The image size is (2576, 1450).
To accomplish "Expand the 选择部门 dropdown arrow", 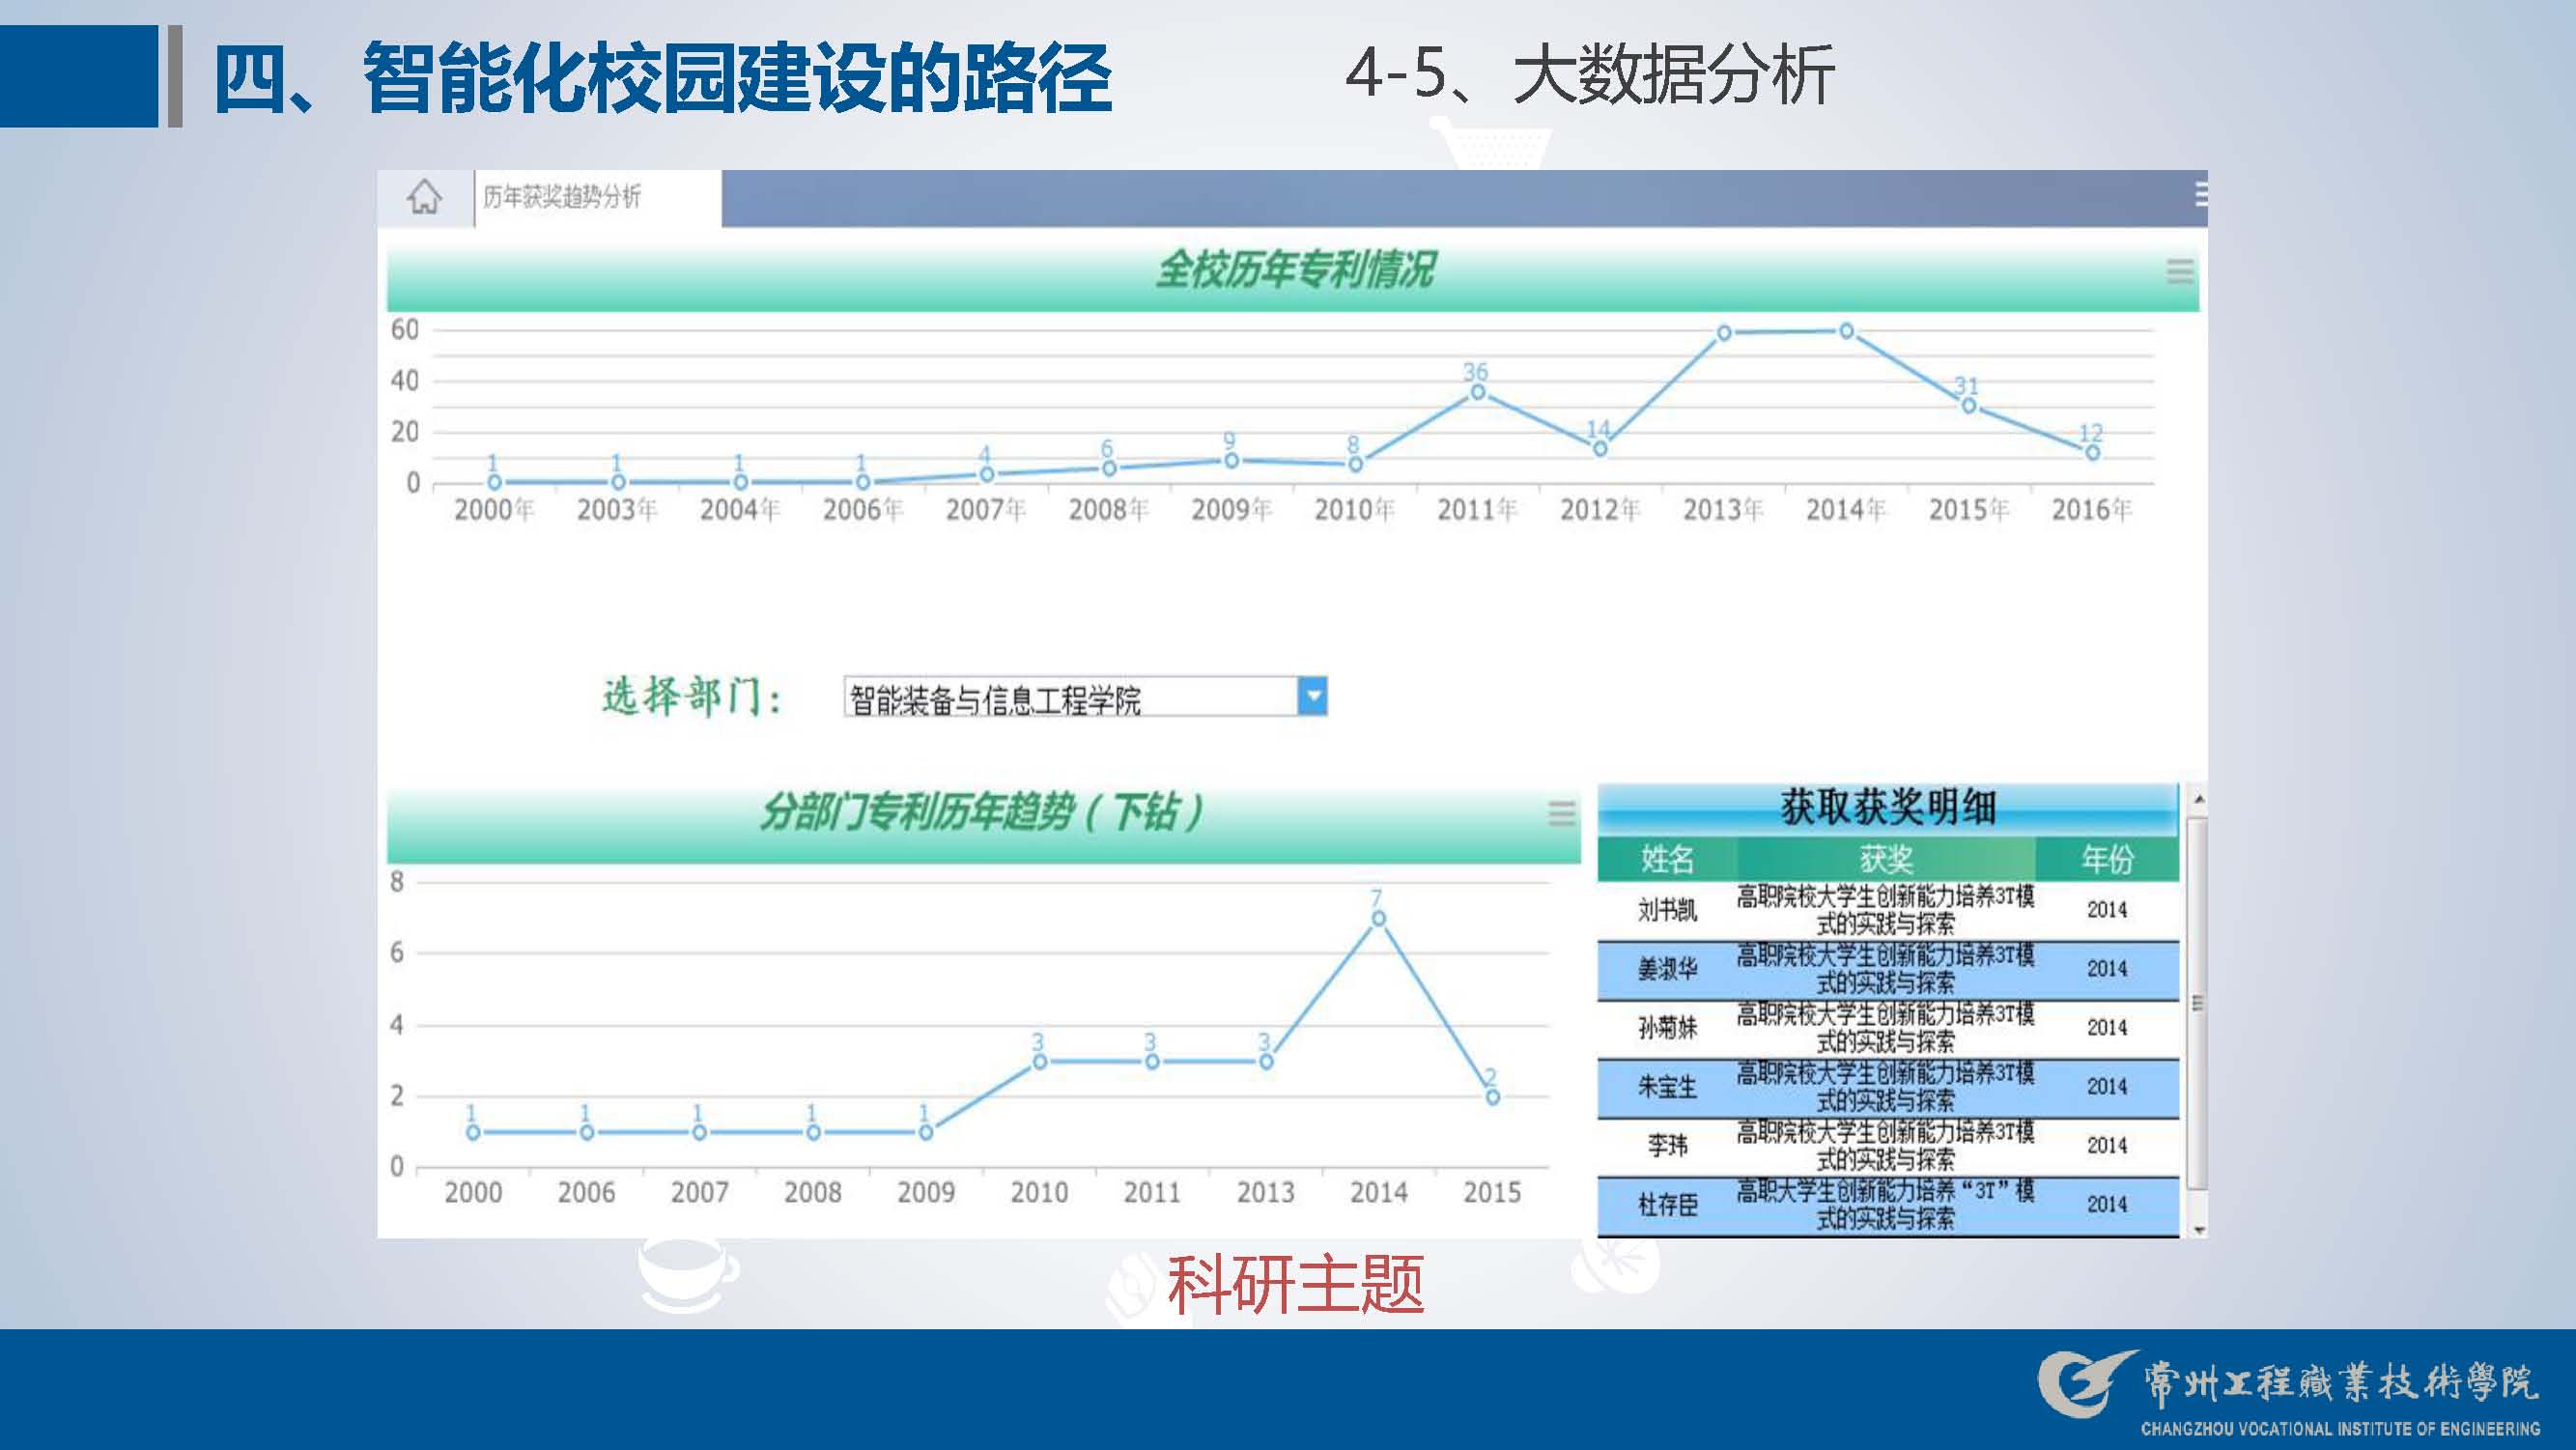I will (1312, 696).
